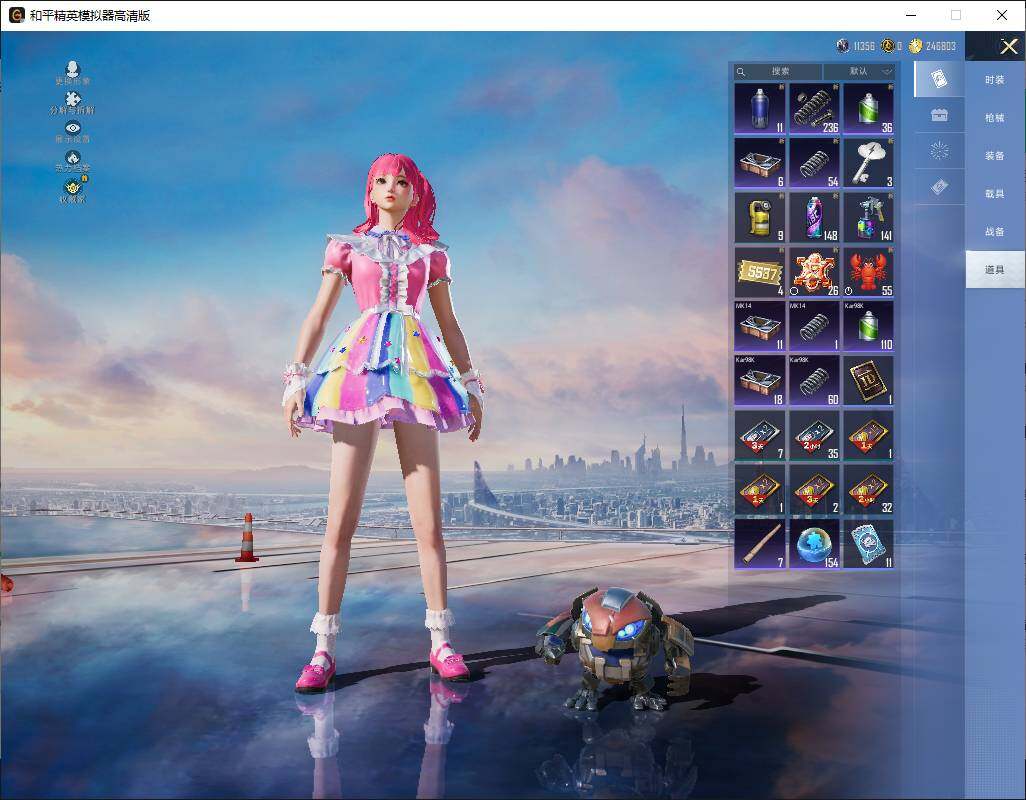This screenshot has width=1026, height=800.
Task: Select the red star medal with count 26
Action: pos(814,272)
